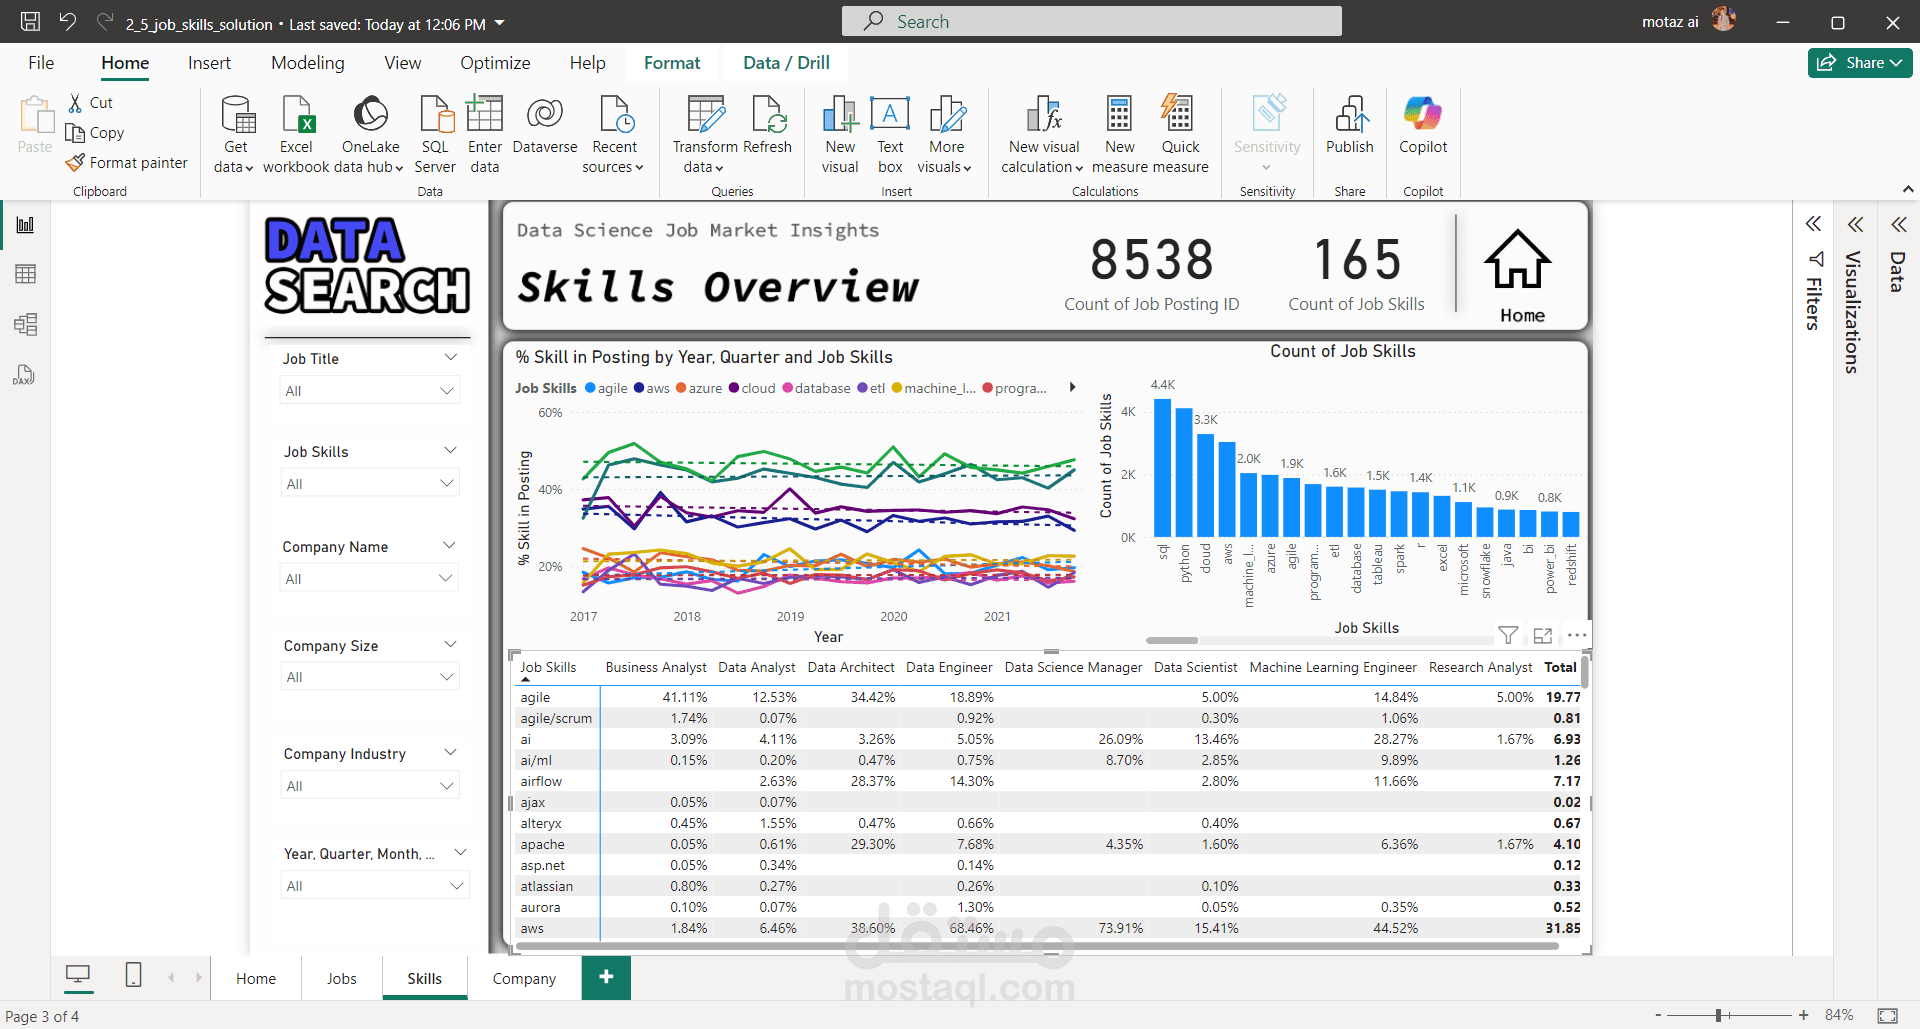Switch to mobile layout view

[133, 975]
